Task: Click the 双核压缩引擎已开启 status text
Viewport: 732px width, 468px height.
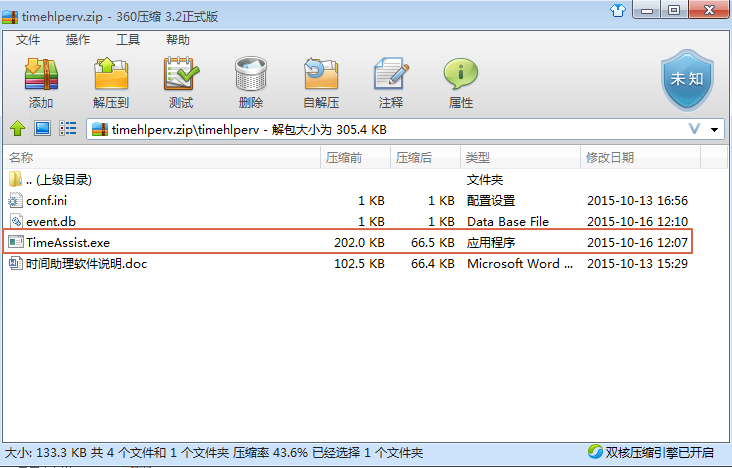Action: click(x=660, y=452)
